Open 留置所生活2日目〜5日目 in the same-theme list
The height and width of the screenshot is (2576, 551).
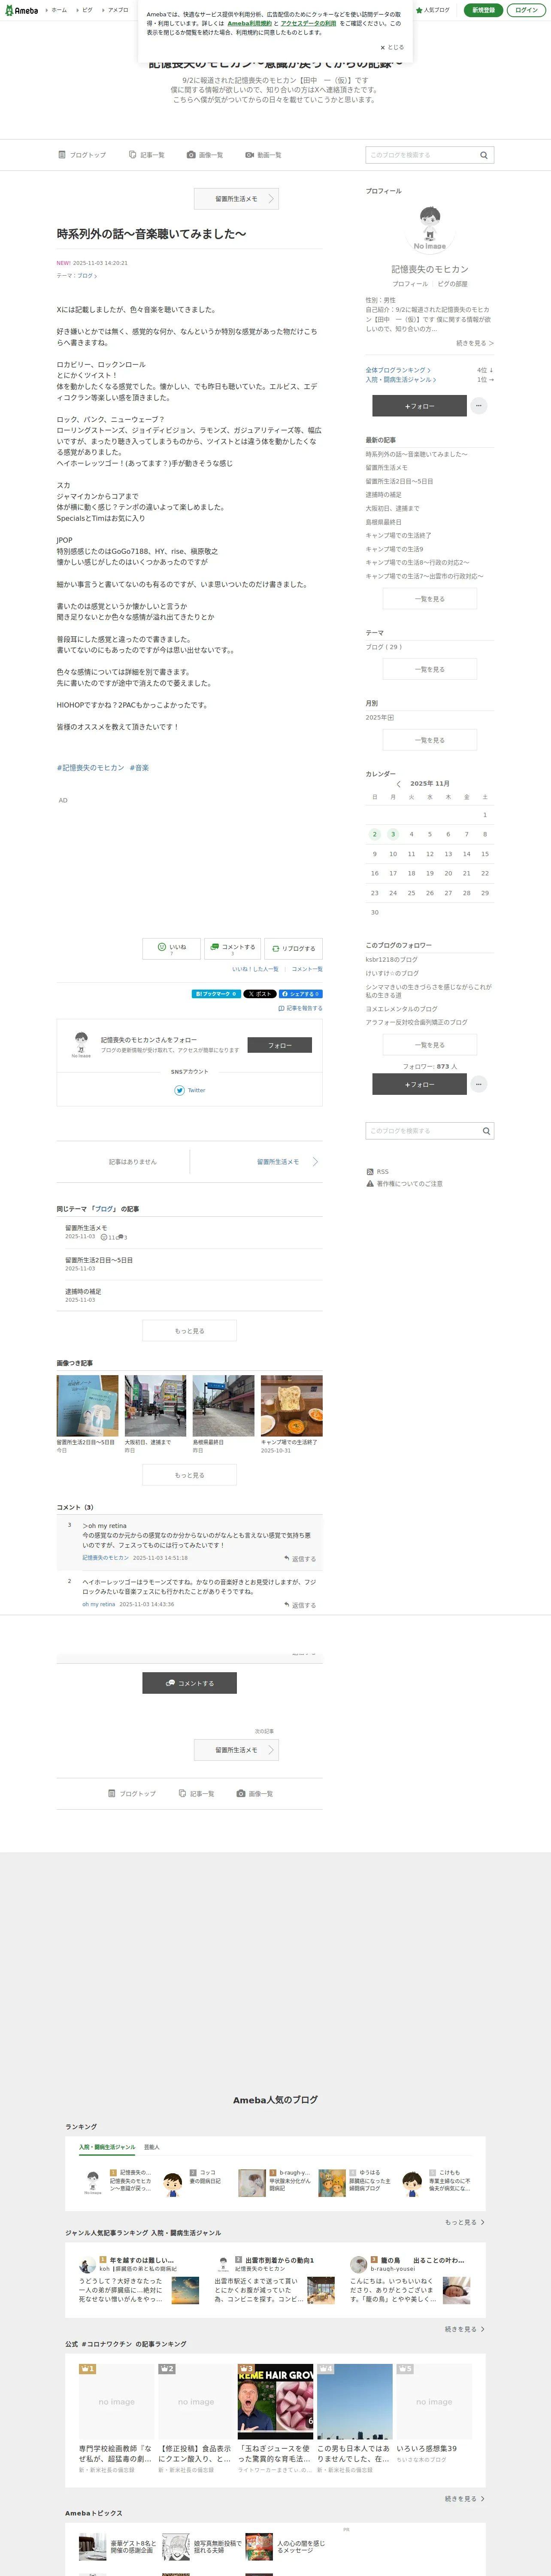coord(99,1260)
